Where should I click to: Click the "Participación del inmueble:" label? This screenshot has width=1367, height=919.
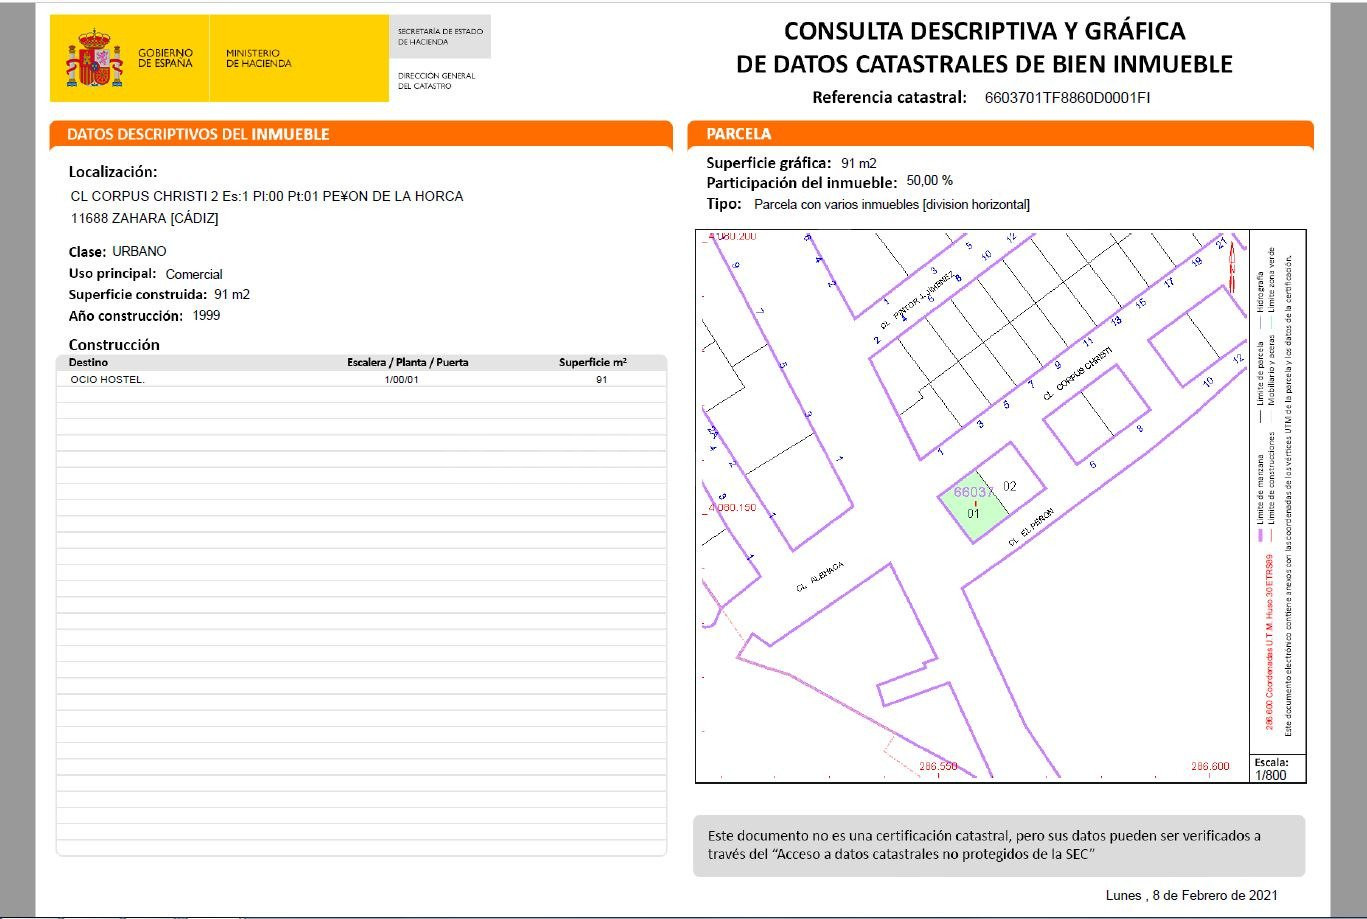pyautogui.click(x=803, y=183)
